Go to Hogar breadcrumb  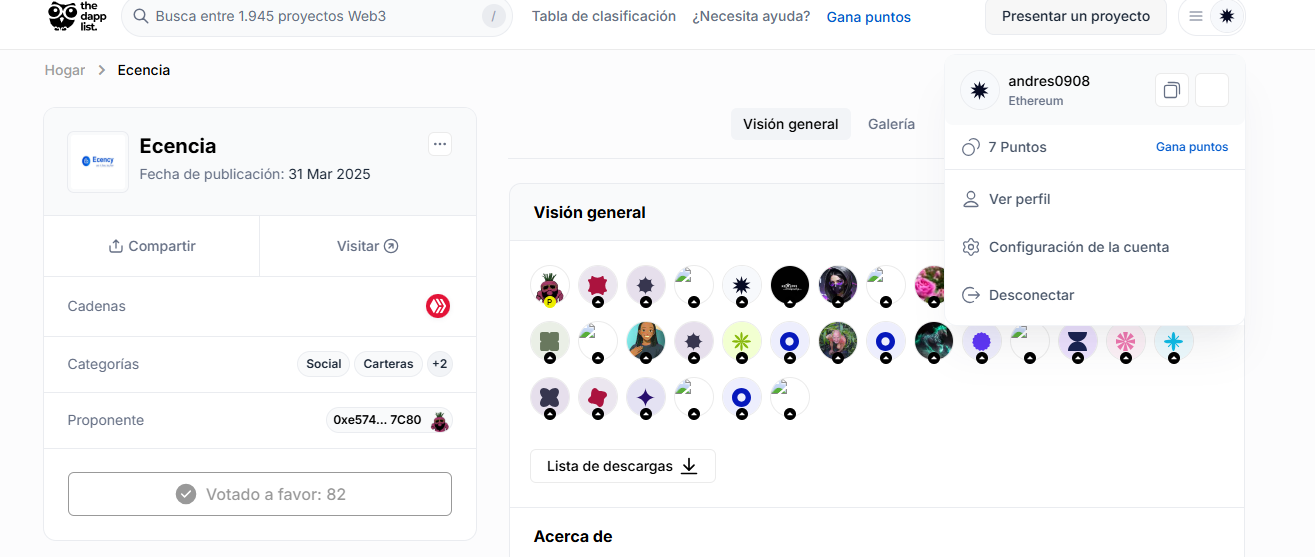point(65,70)
